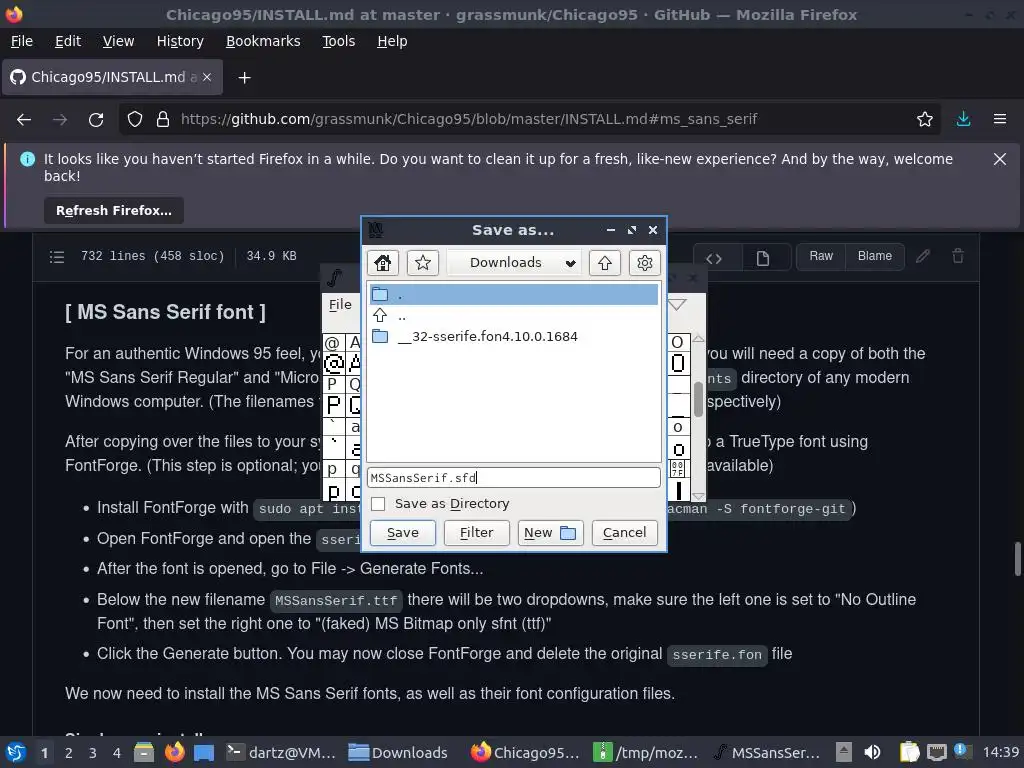Open clipboard manager tray icon
1024x768 pixels.
point(909,752)
